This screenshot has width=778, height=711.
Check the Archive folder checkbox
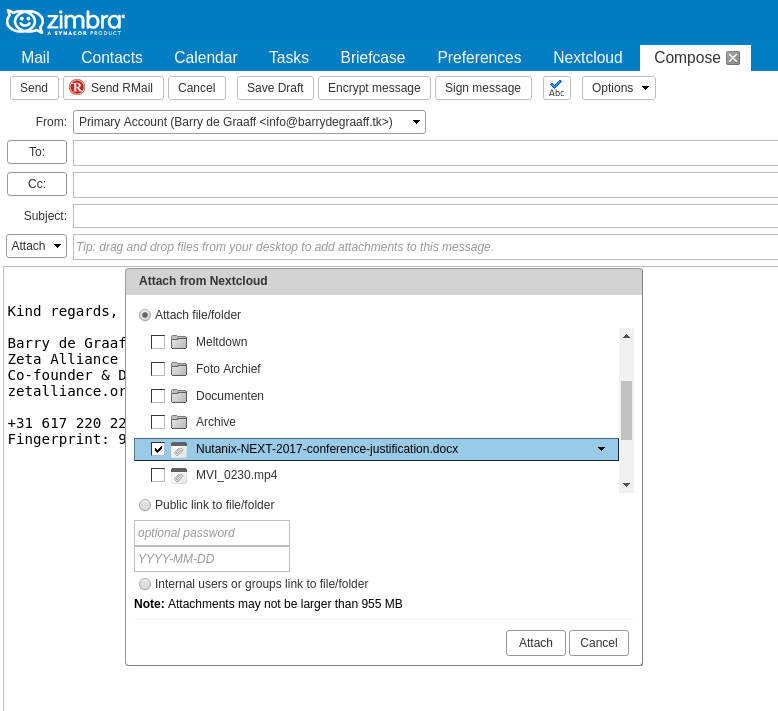[158, 422]
